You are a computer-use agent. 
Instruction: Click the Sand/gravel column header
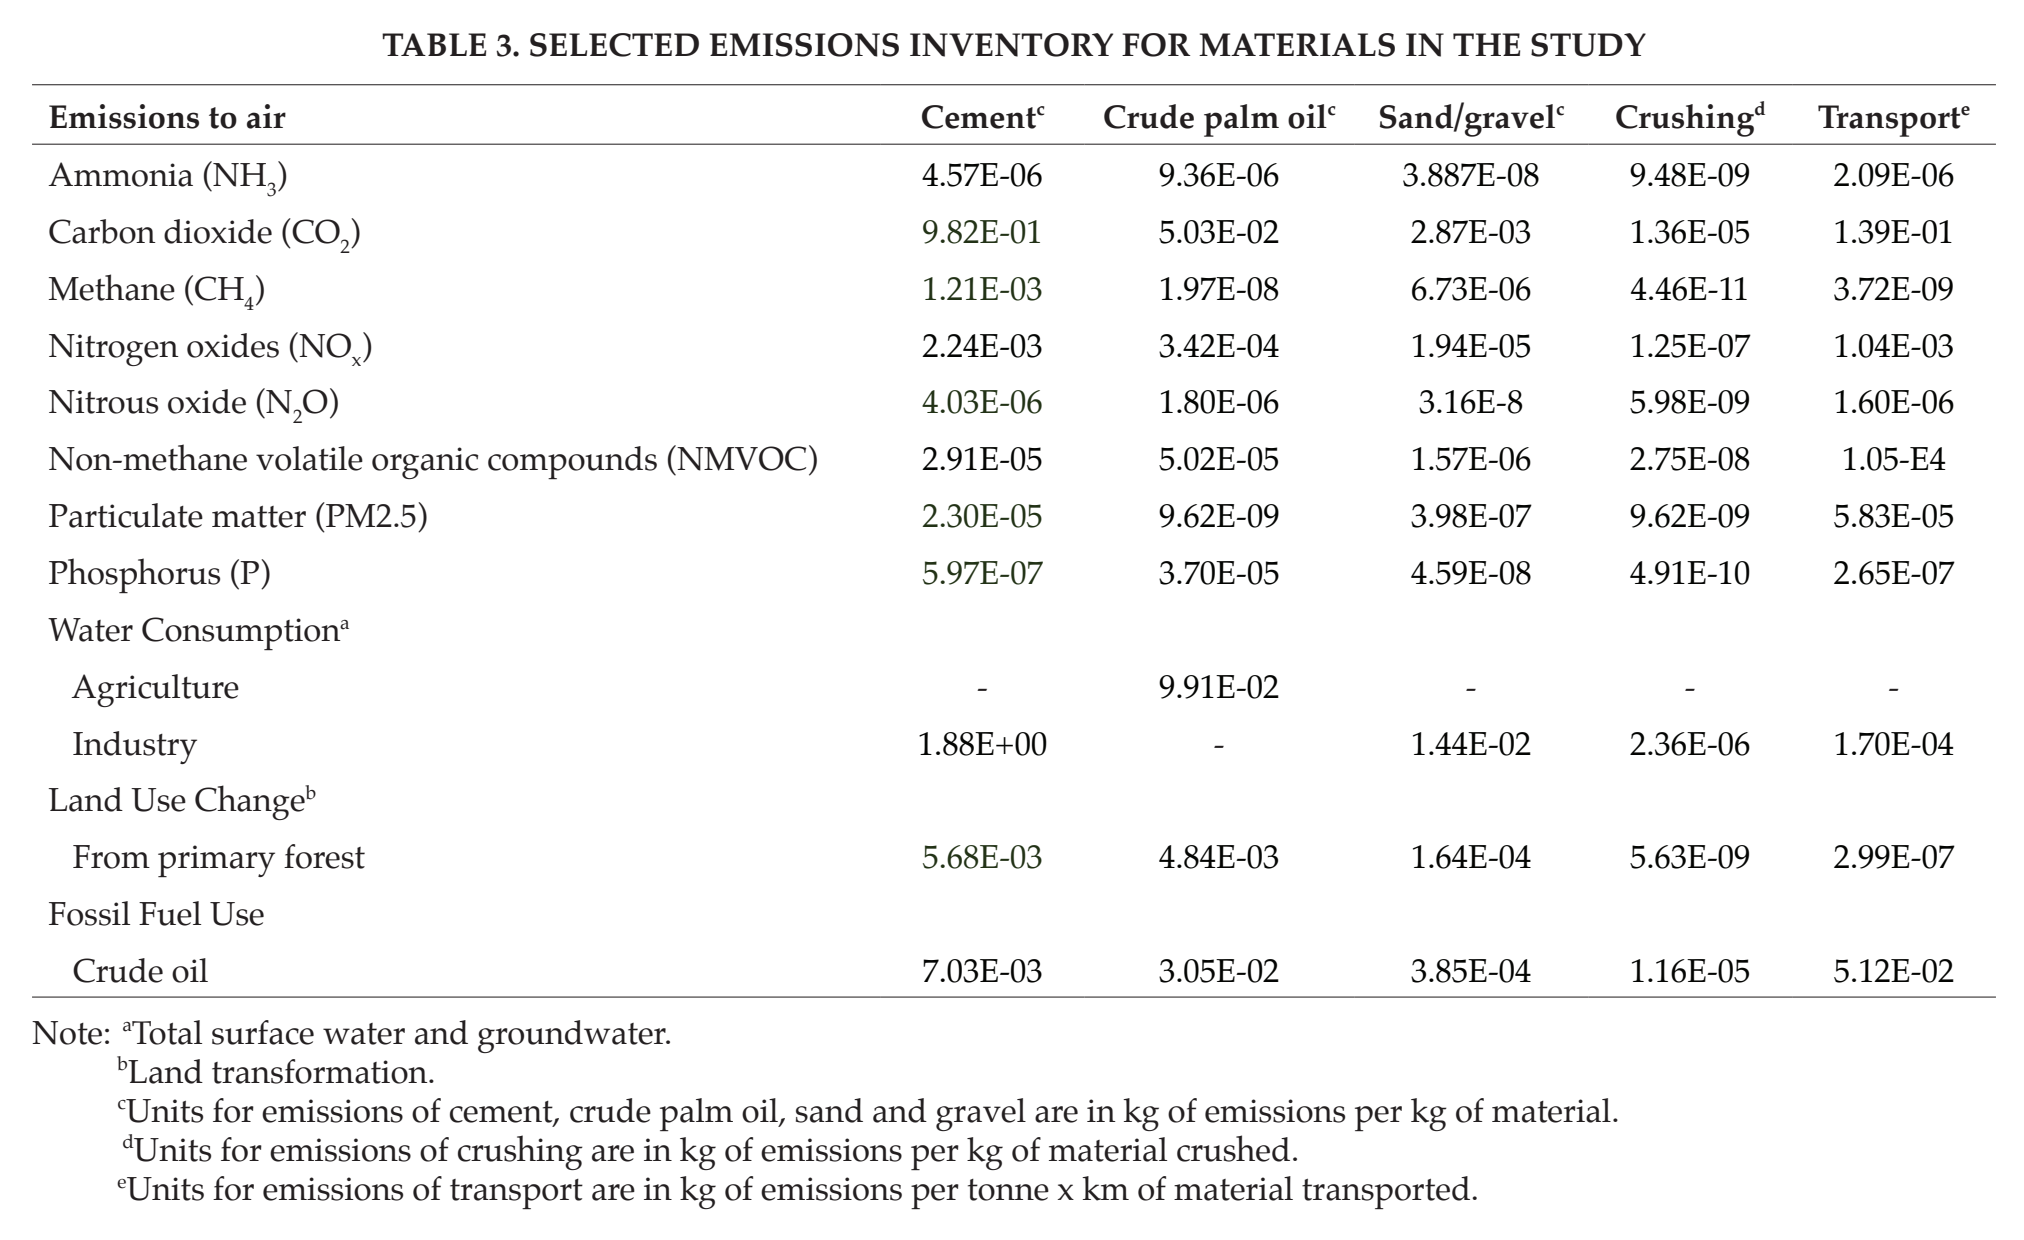pos(1471,118)
